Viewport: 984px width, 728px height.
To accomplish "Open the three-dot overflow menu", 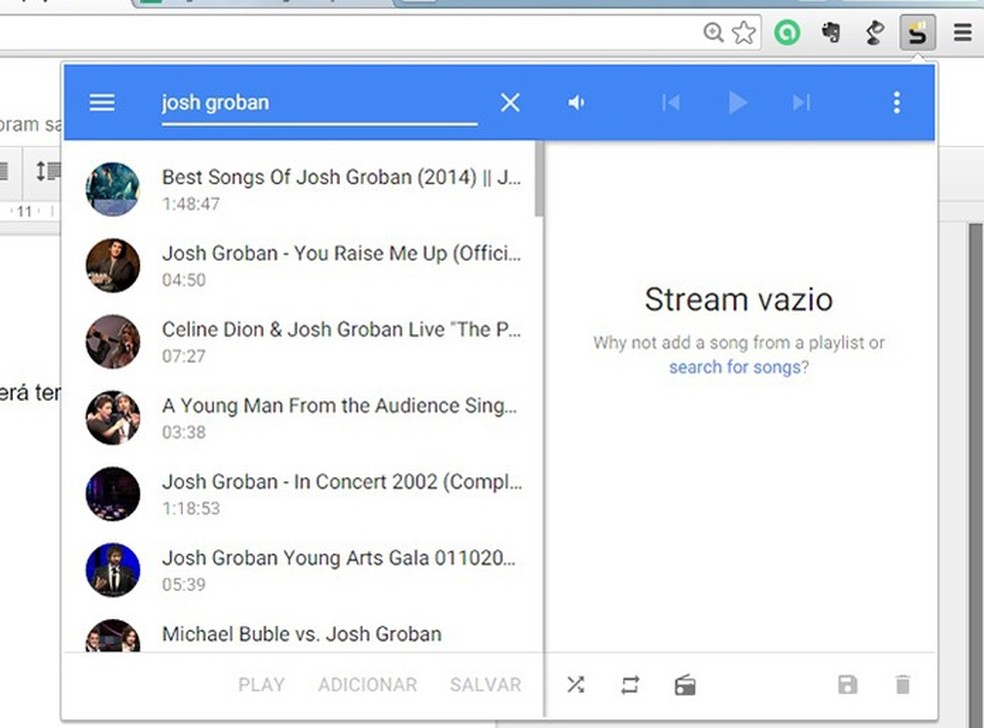I will coord(896,102).
